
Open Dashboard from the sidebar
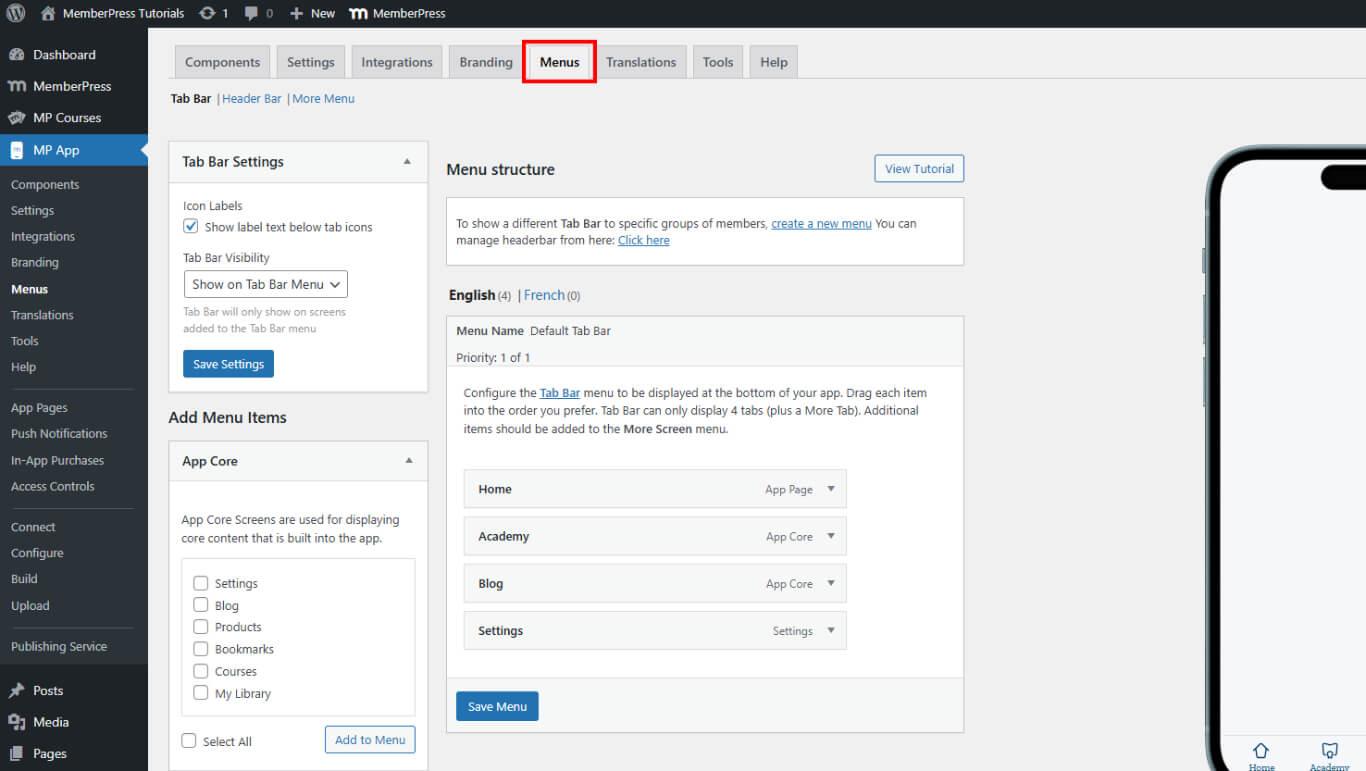pyautogui.click(x=64, y=55)
